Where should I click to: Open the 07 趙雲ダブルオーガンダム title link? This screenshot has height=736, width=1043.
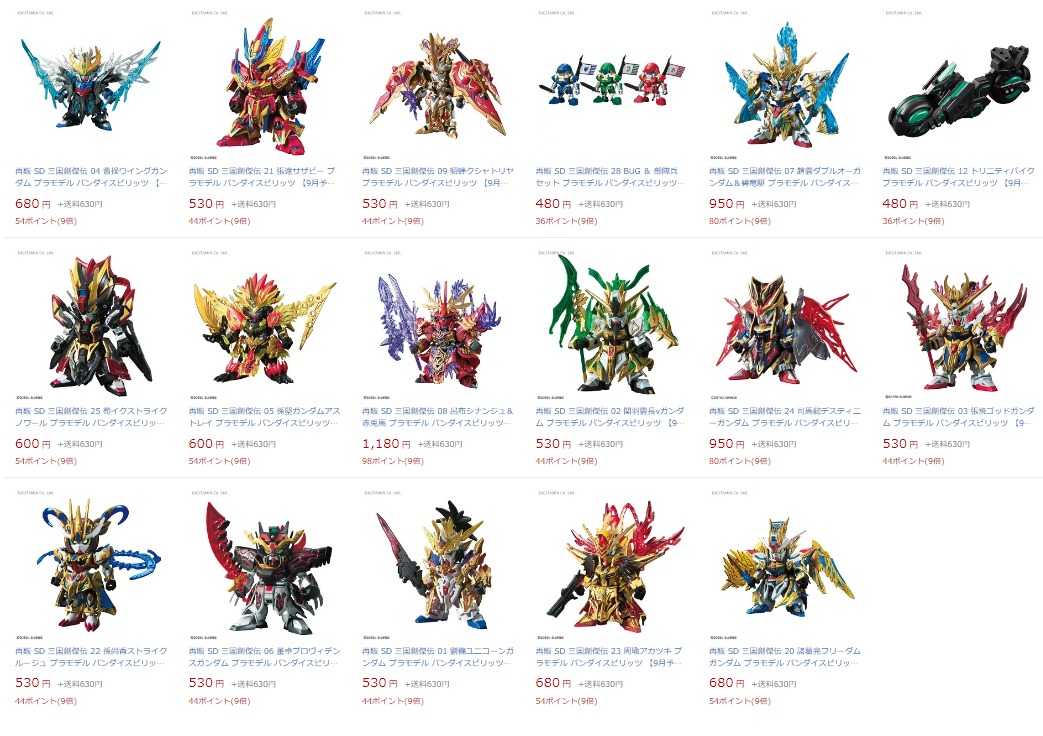785,176
